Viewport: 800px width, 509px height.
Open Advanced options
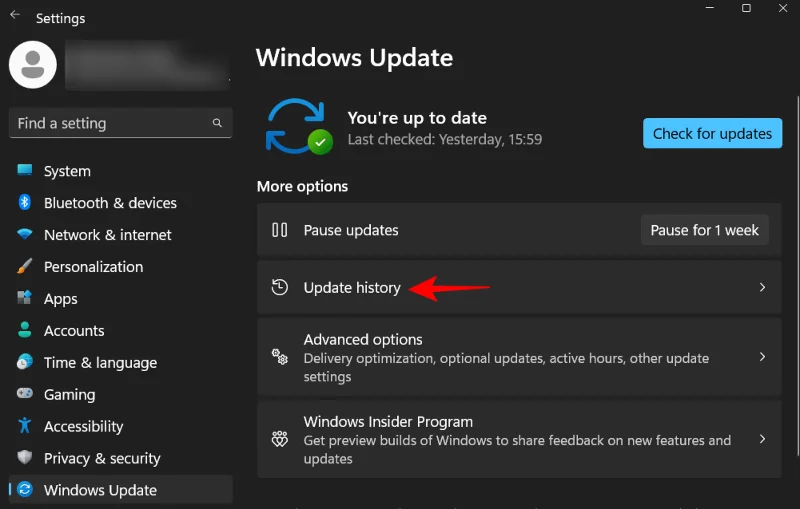click(519, 357)
